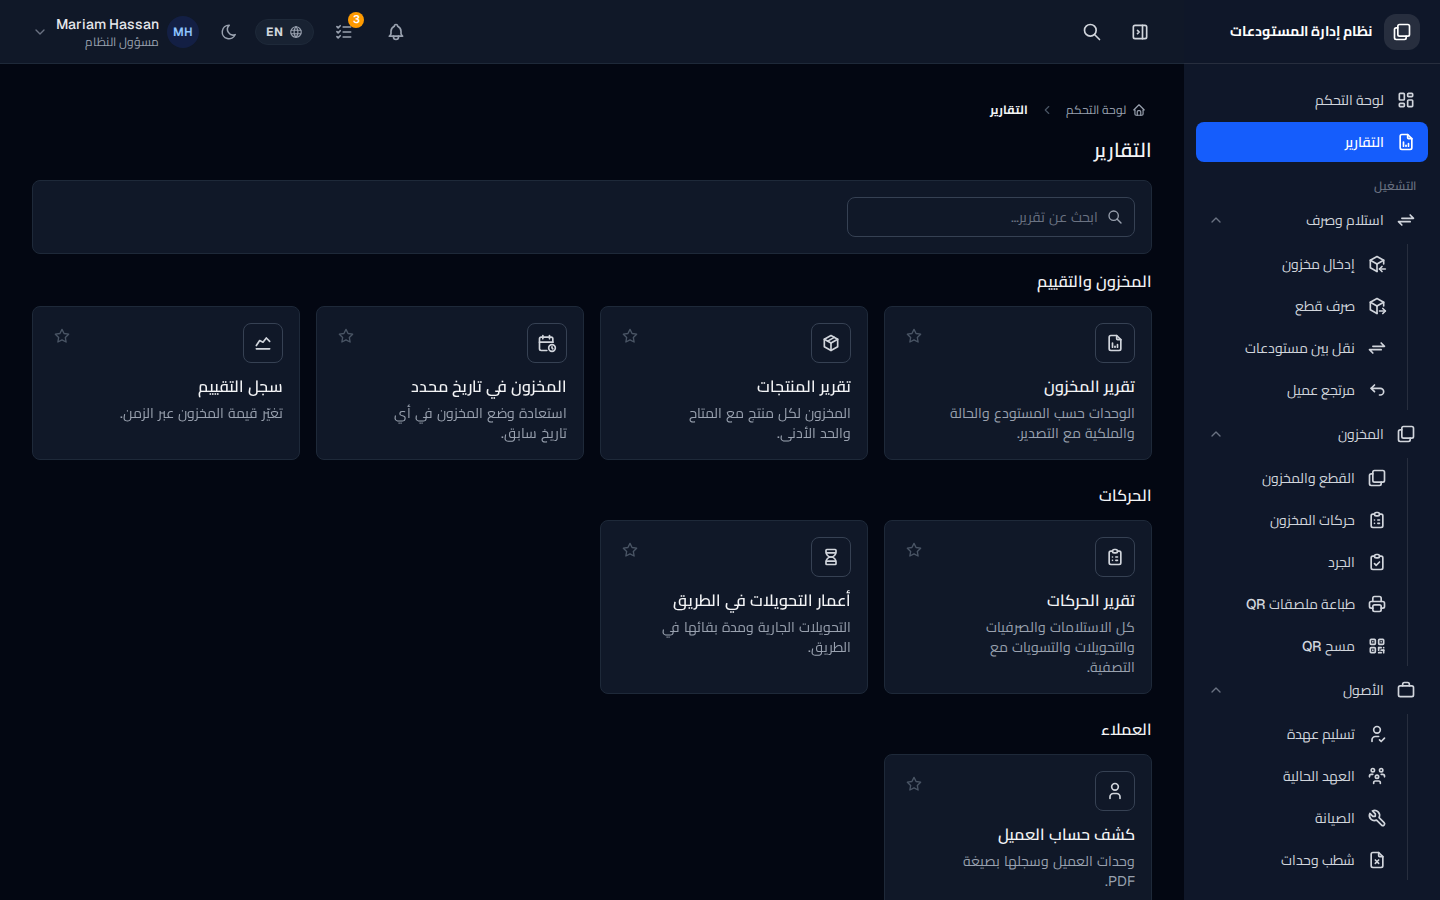
Task: Click the لوحة التحكم breadcrumb link
Action: pos(1105,110)
